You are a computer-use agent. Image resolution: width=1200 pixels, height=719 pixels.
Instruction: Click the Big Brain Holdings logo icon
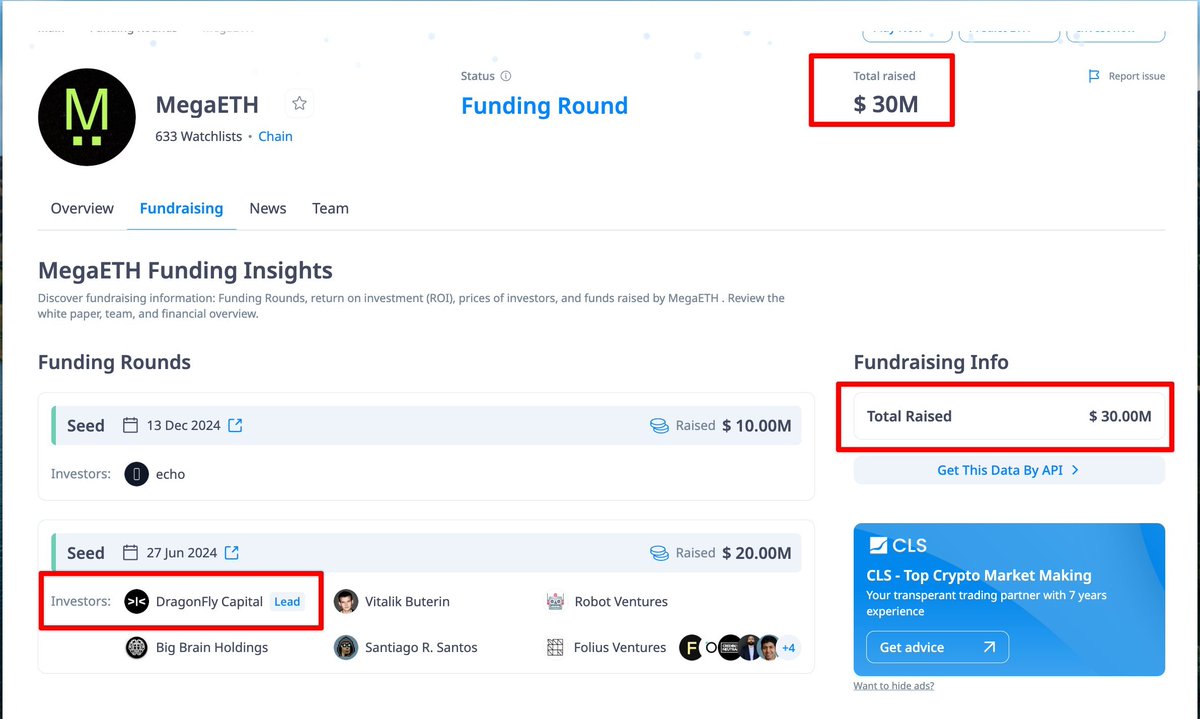pos(136,647)
